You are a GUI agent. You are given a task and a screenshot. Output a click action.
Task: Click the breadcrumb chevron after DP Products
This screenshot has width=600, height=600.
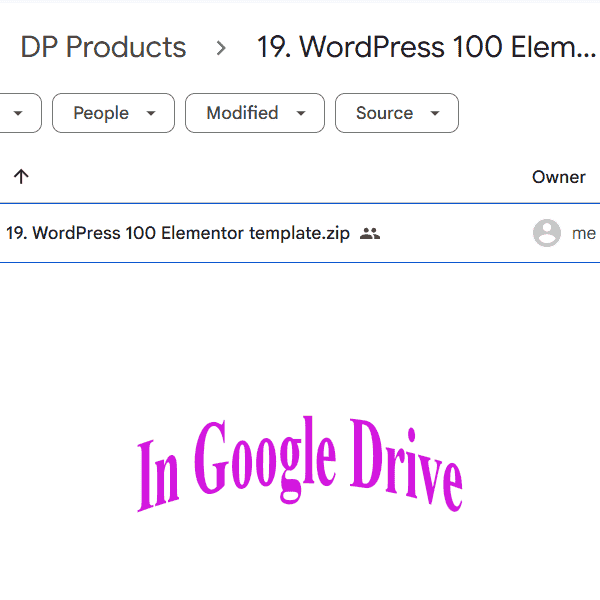pos(221,48)
